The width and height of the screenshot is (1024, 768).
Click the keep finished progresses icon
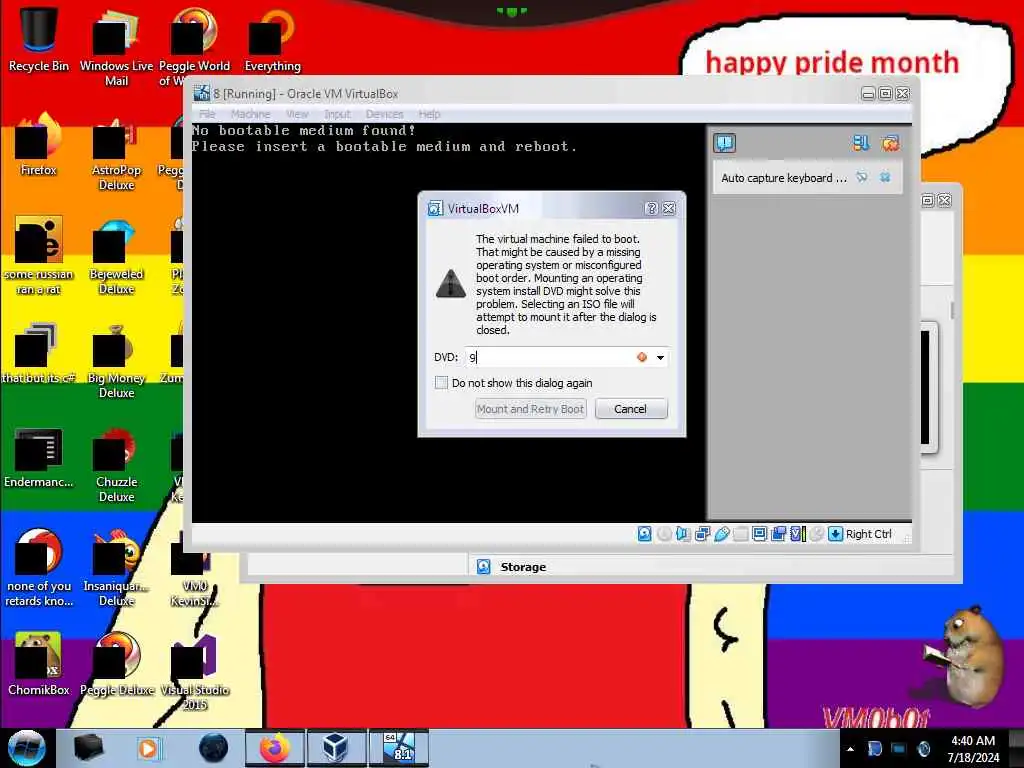coord(861,143)
